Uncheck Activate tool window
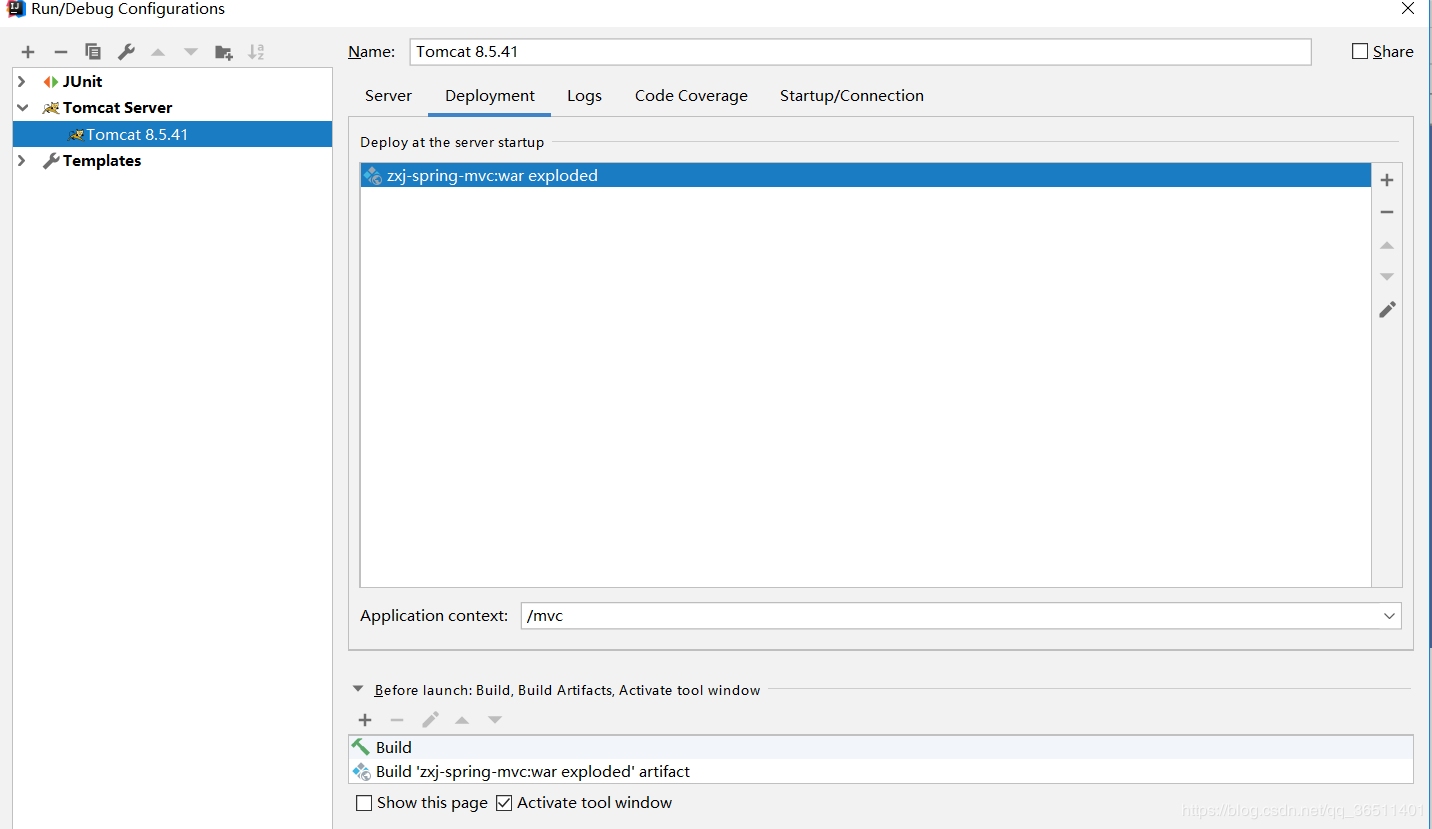Screen dimensions: 1432x829 tap(504, 803)
